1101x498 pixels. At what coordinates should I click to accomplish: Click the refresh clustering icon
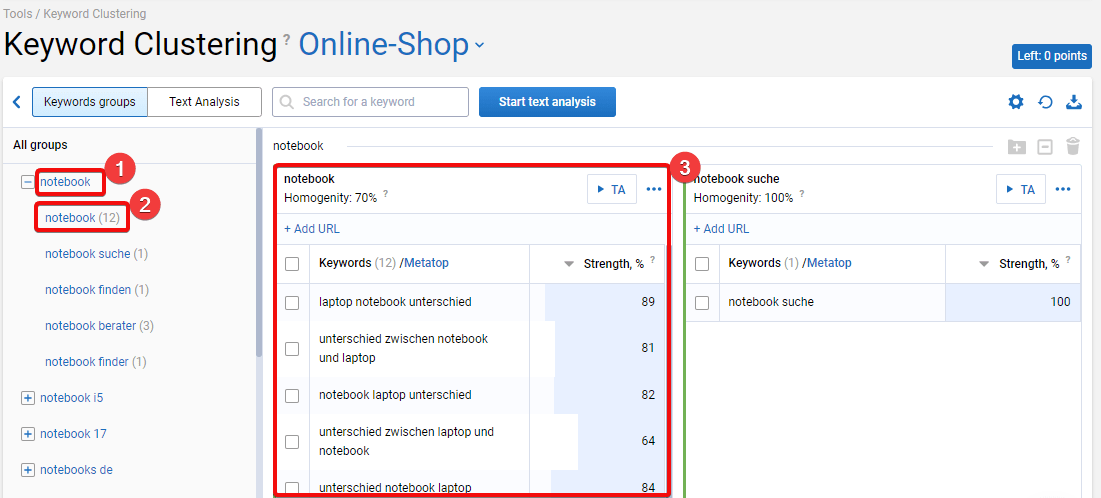1046,103
